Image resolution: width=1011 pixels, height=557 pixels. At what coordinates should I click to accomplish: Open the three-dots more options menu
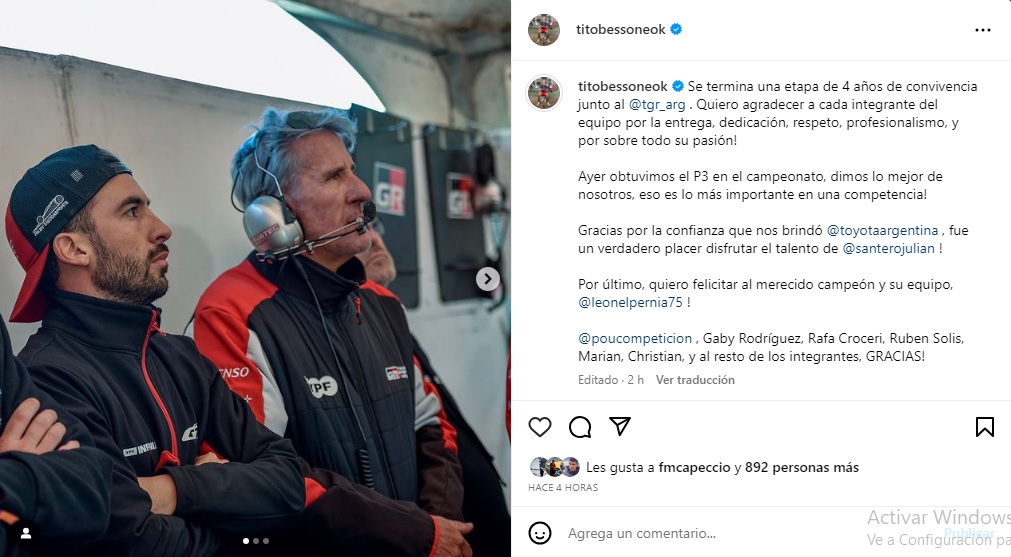pyautogui.click(x=983, y=30)
